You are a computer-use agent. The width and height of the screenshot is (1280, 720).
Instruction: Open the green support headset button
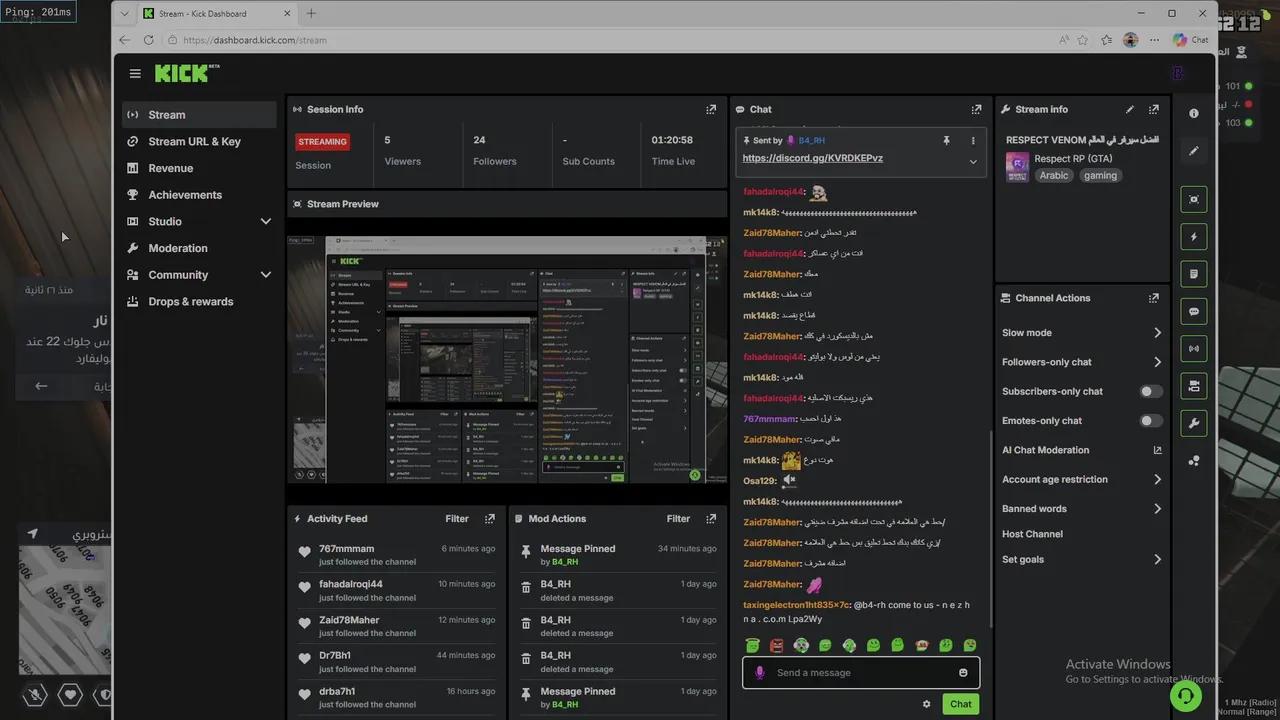pyautogui.click(x=1186, y=695)
